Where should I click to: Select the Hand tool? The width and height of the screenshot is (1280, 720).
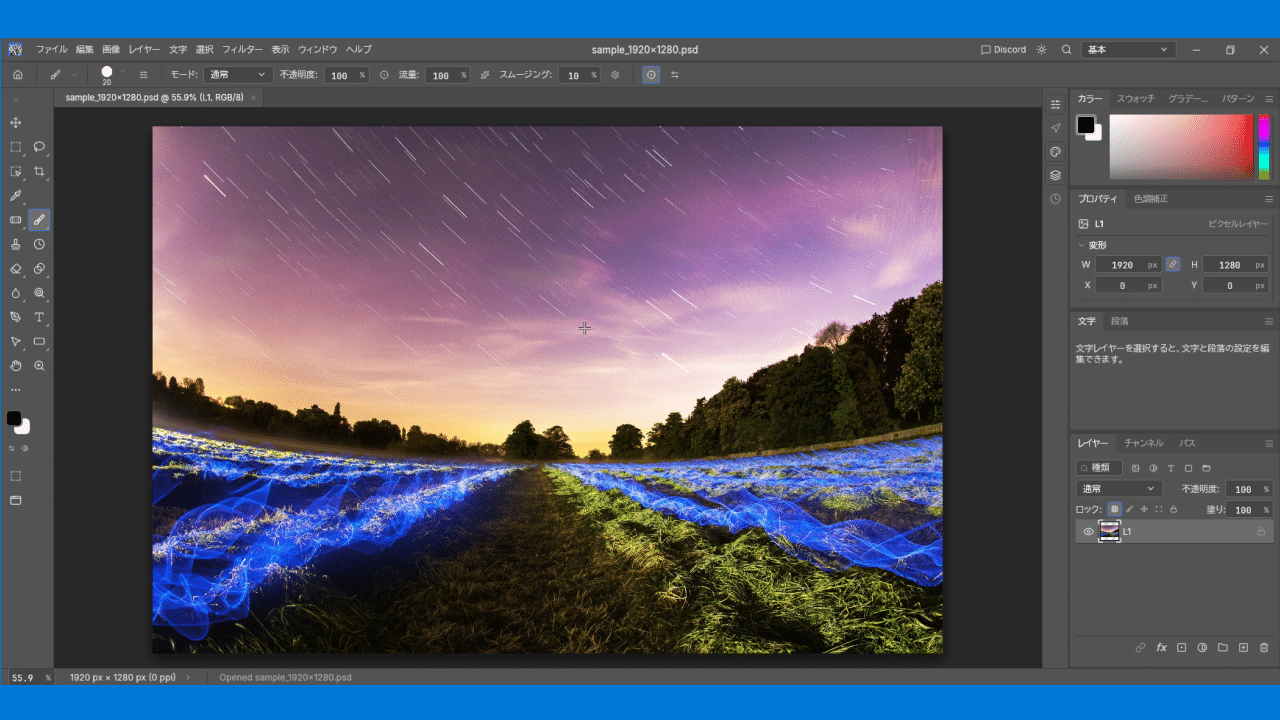pos(15,366)
